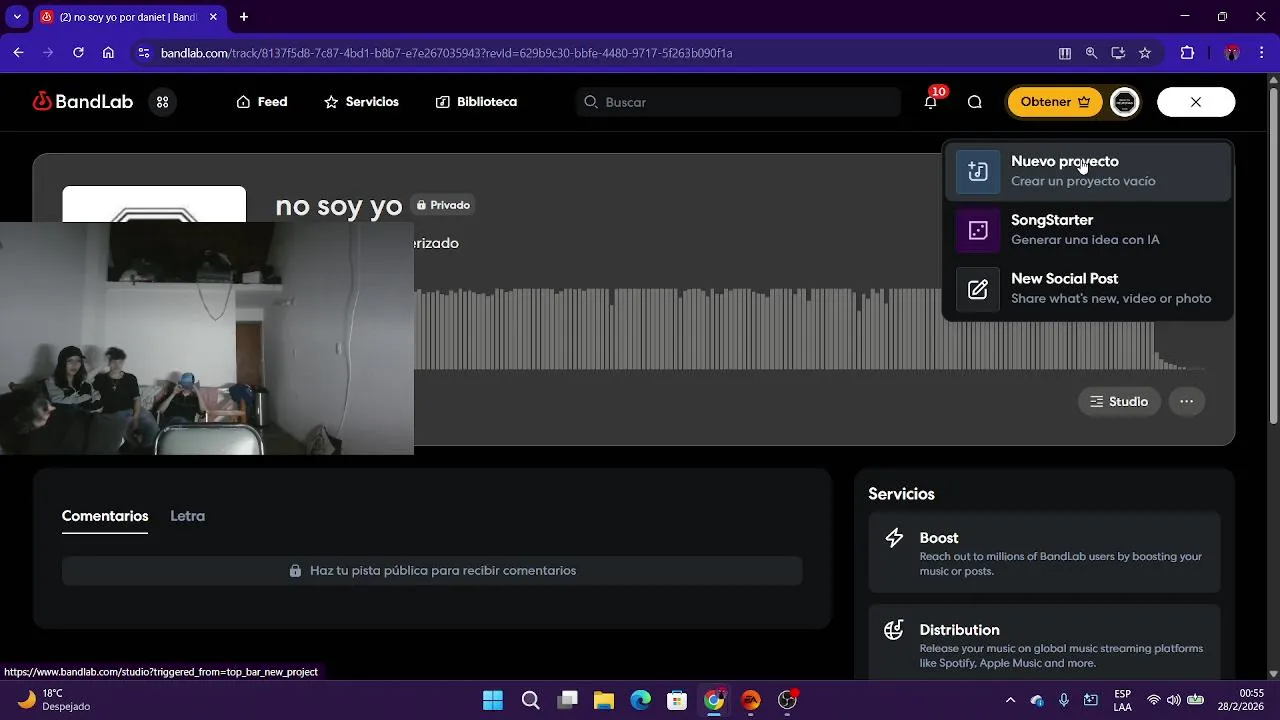
Task: Click the 'no soy yo' track title
Action: 338,206
